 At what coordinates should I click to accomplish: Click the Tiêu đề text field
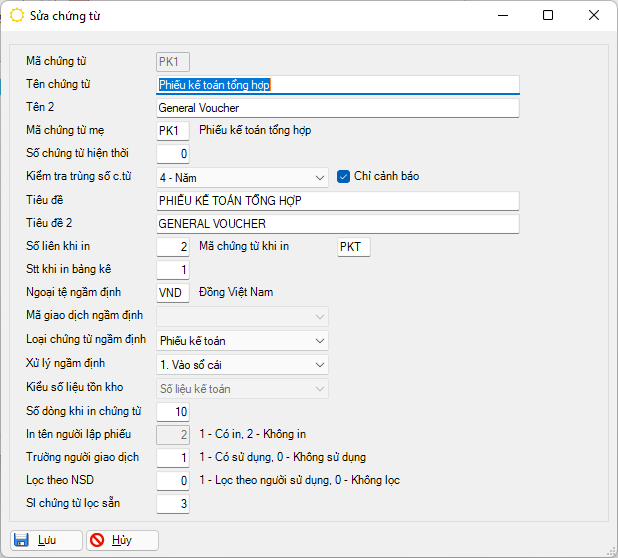pos(338,201)
